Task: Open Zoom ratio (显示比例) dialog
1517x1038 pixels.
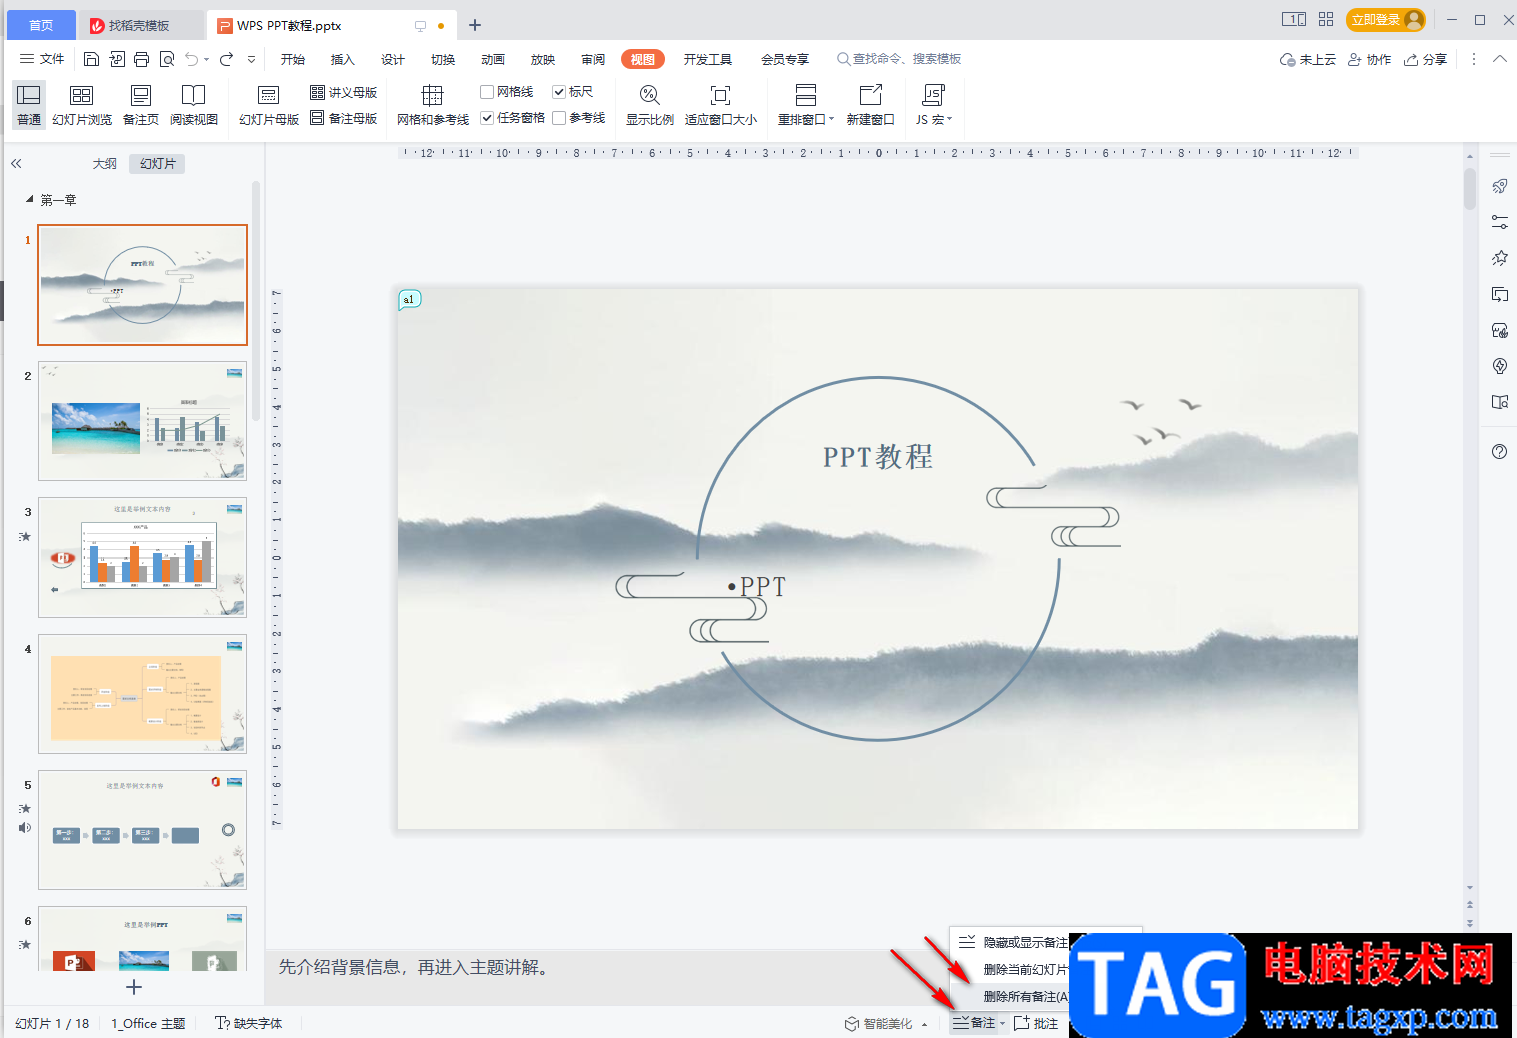Action: pyautogui.click(x=650, y=105)
